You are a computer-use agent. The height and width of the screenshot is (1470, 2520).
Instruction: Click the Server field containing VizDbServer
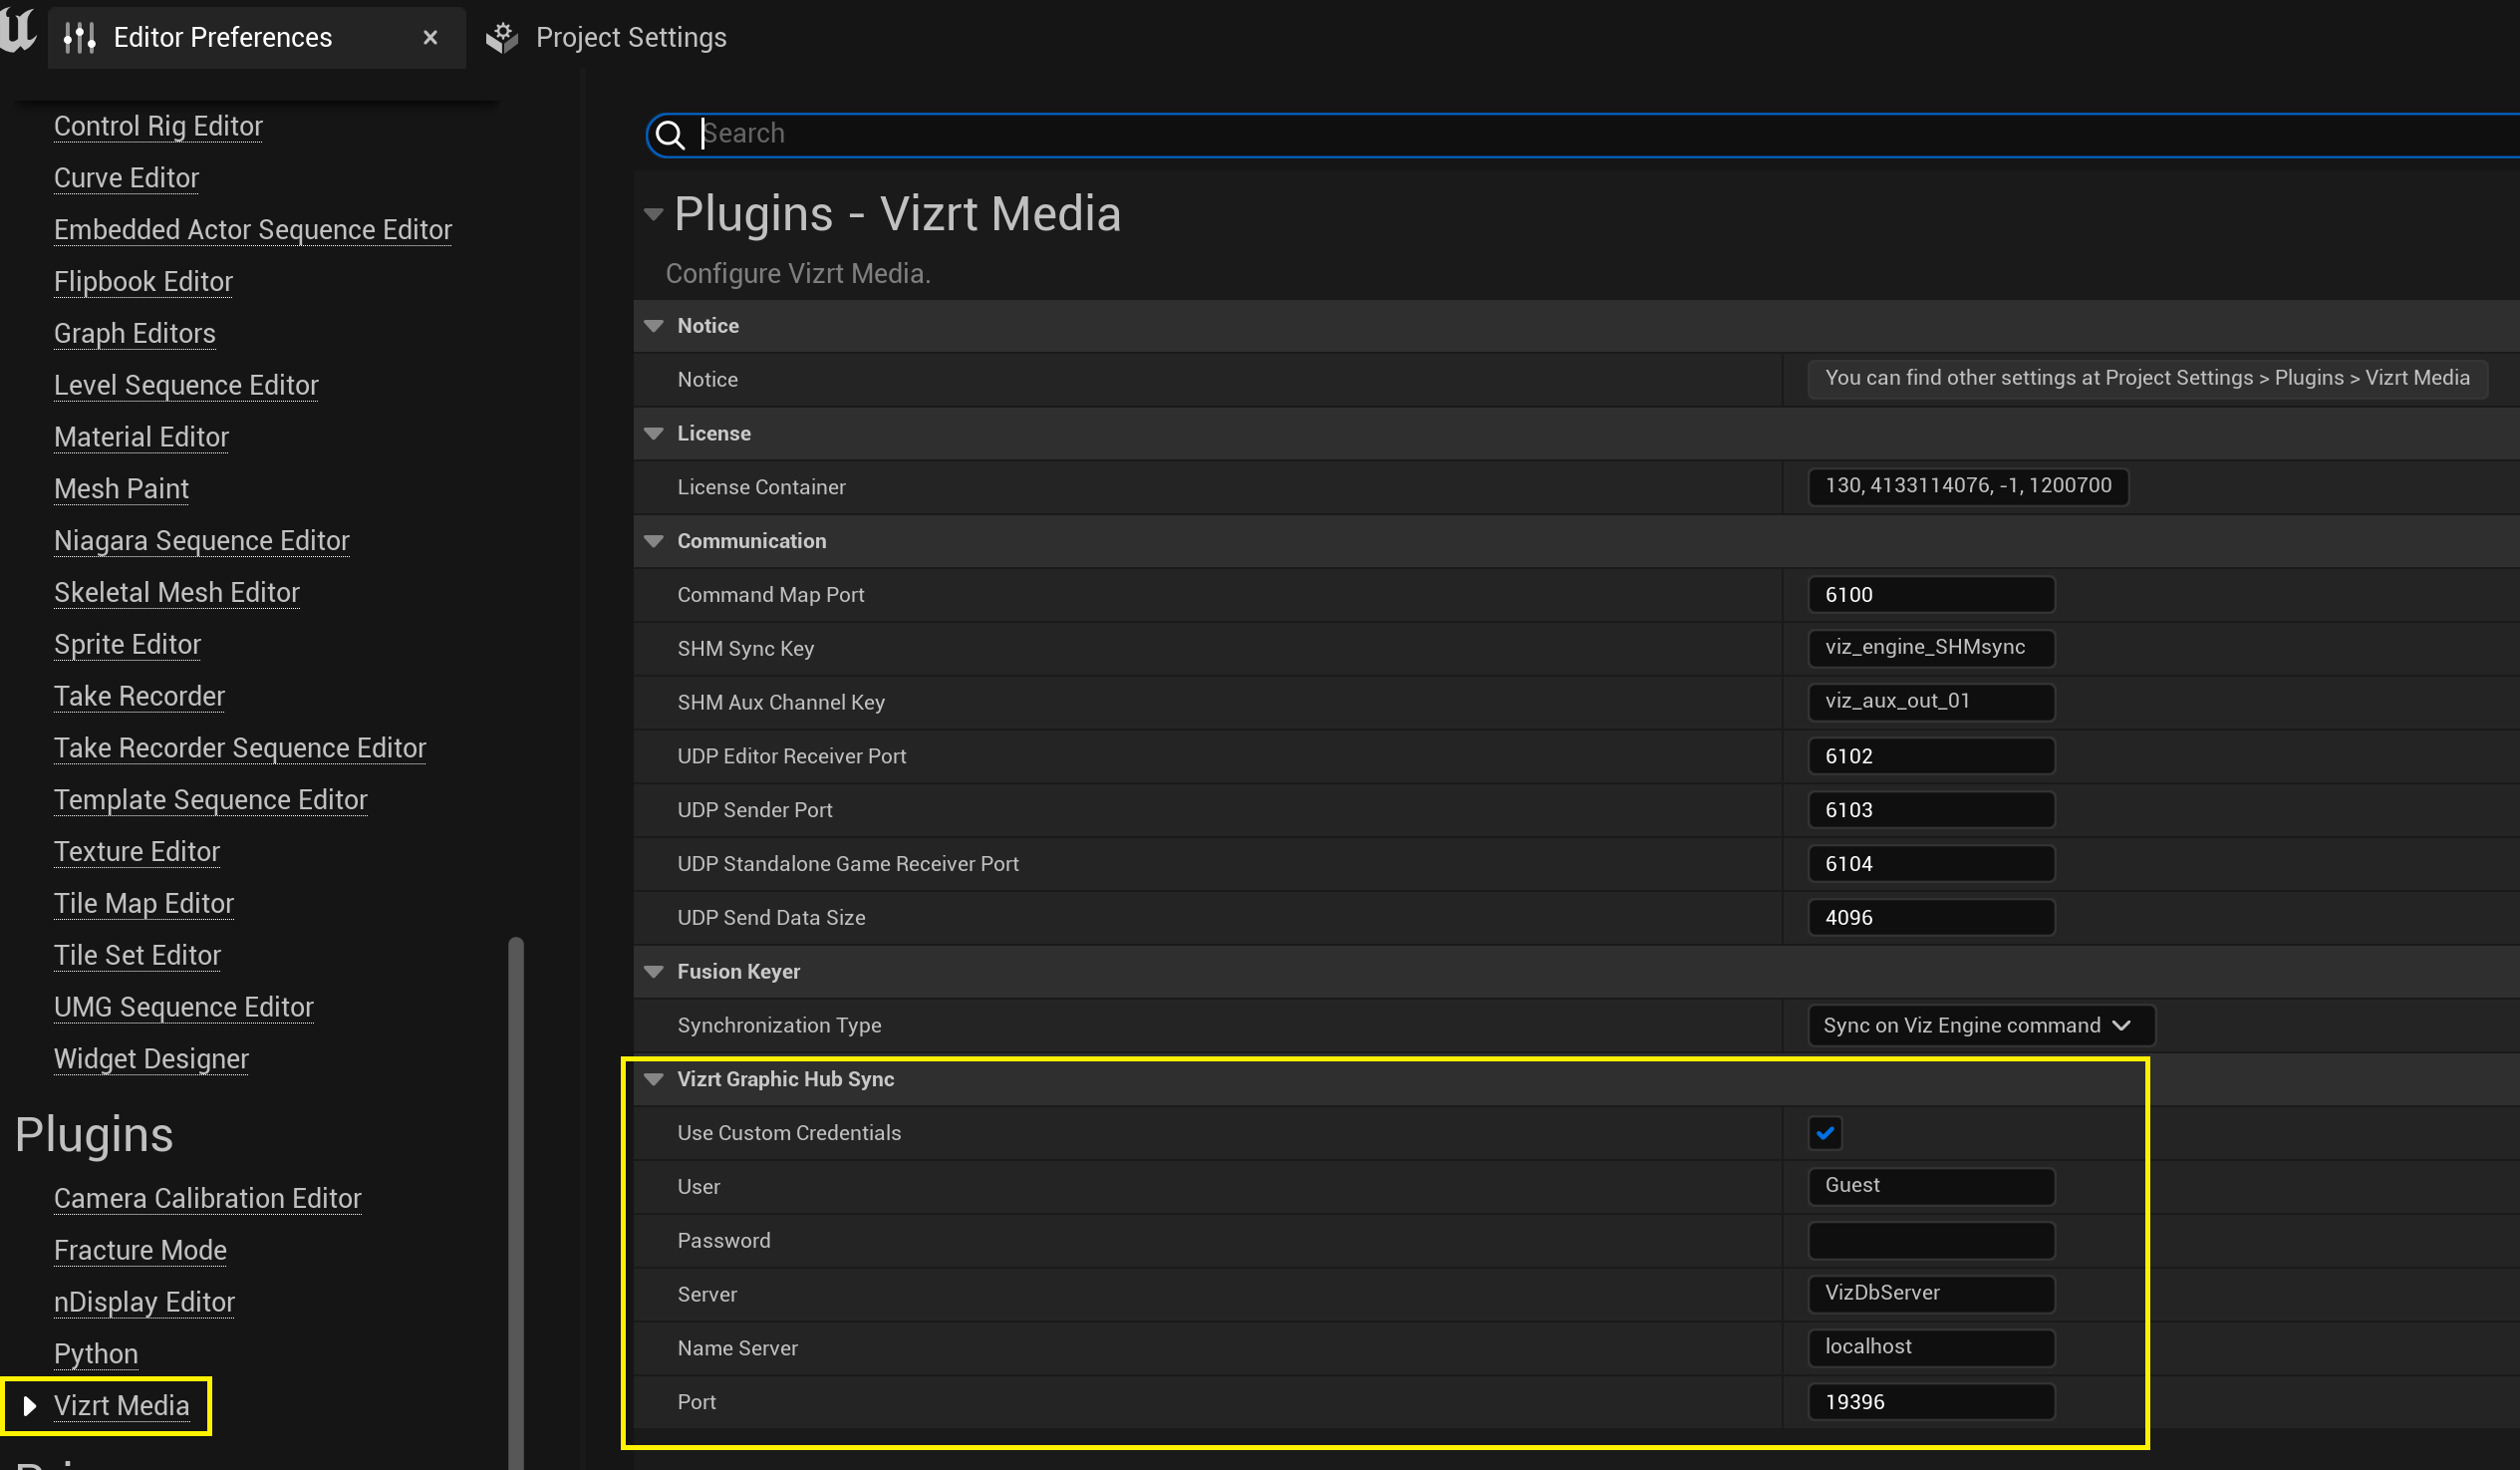click(x=1931, y=1295)
